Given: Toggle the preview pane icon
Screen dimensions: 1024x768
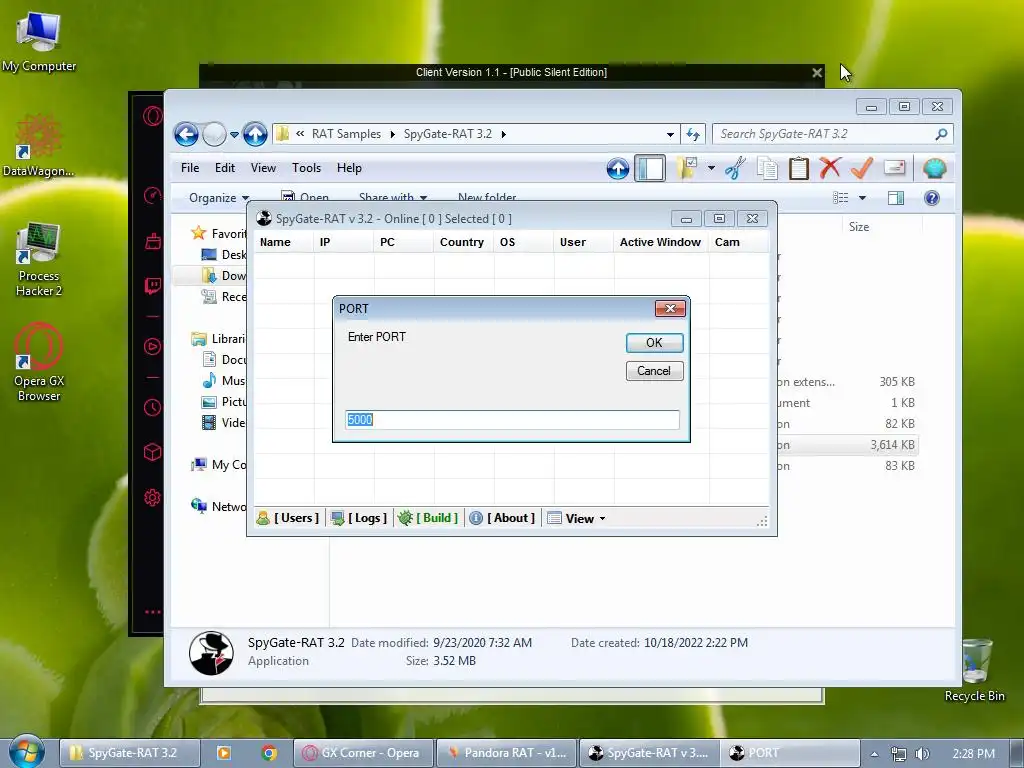Looking at the screenshot, I should (x=896, y=198).
